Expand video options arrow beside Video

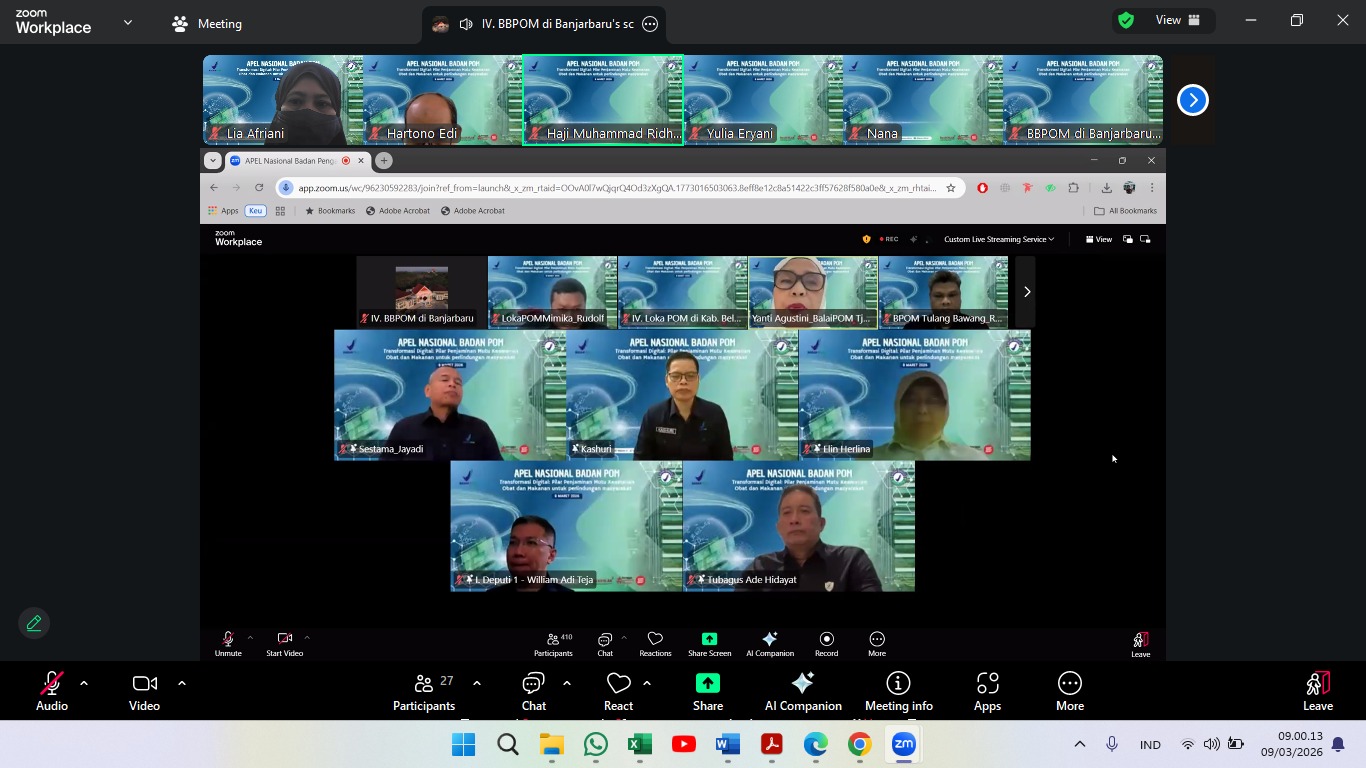click(182, 683)
